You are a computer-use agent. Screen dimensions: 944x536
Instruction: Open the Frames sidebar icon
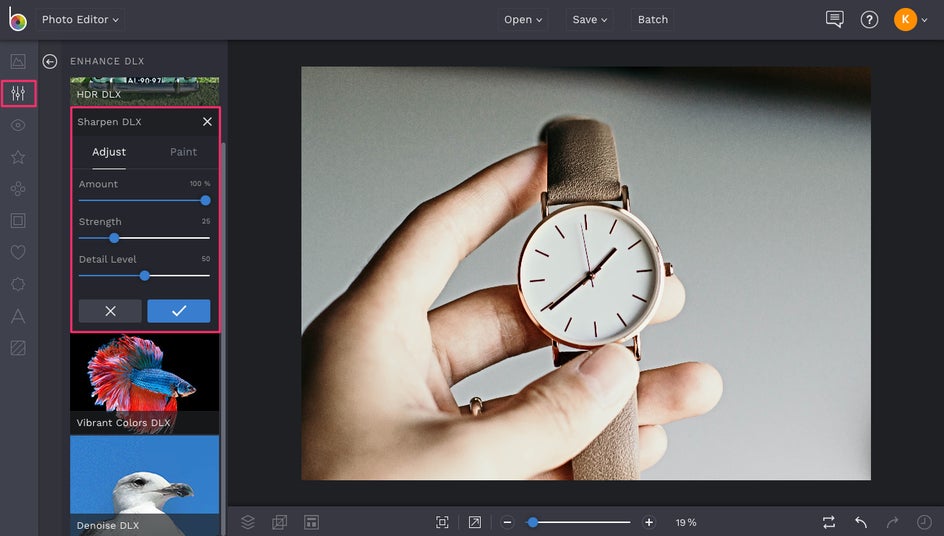tap(18, 220)
